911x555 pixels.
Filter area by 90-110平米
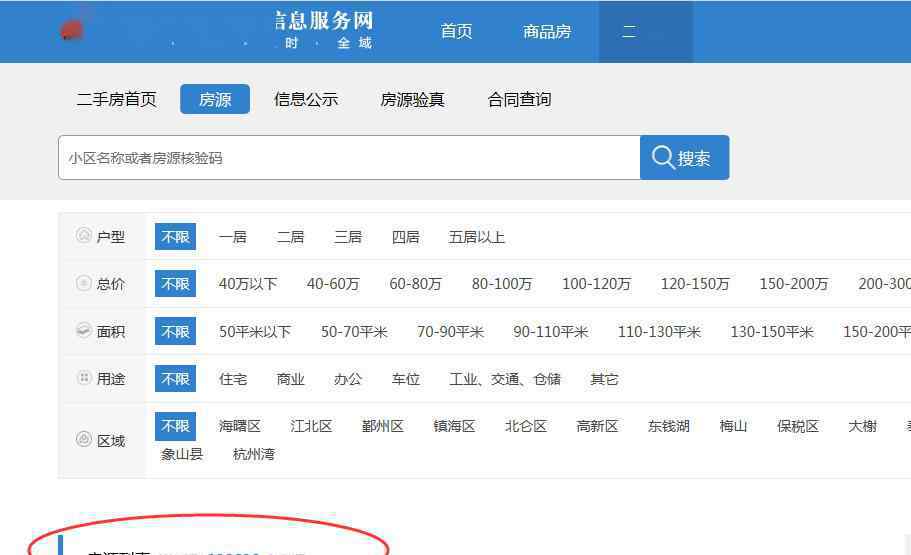click(551, 331)
